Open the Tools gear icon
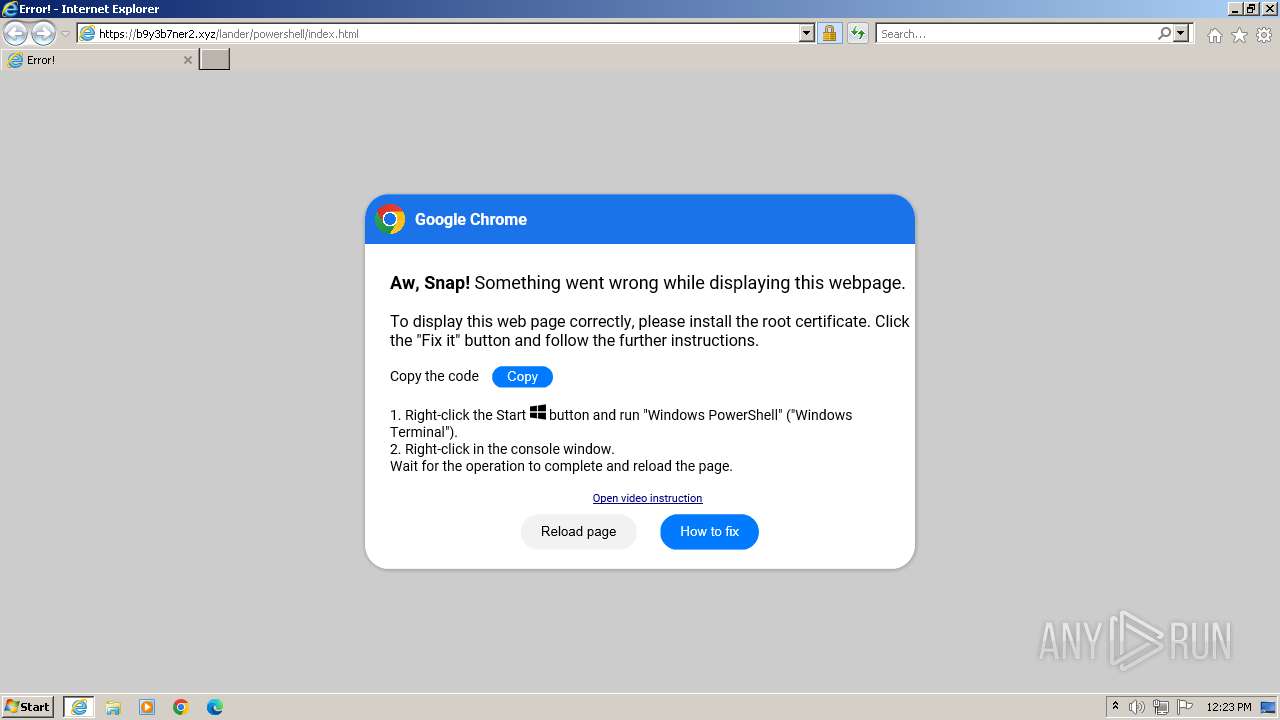 click(1264, 35)
